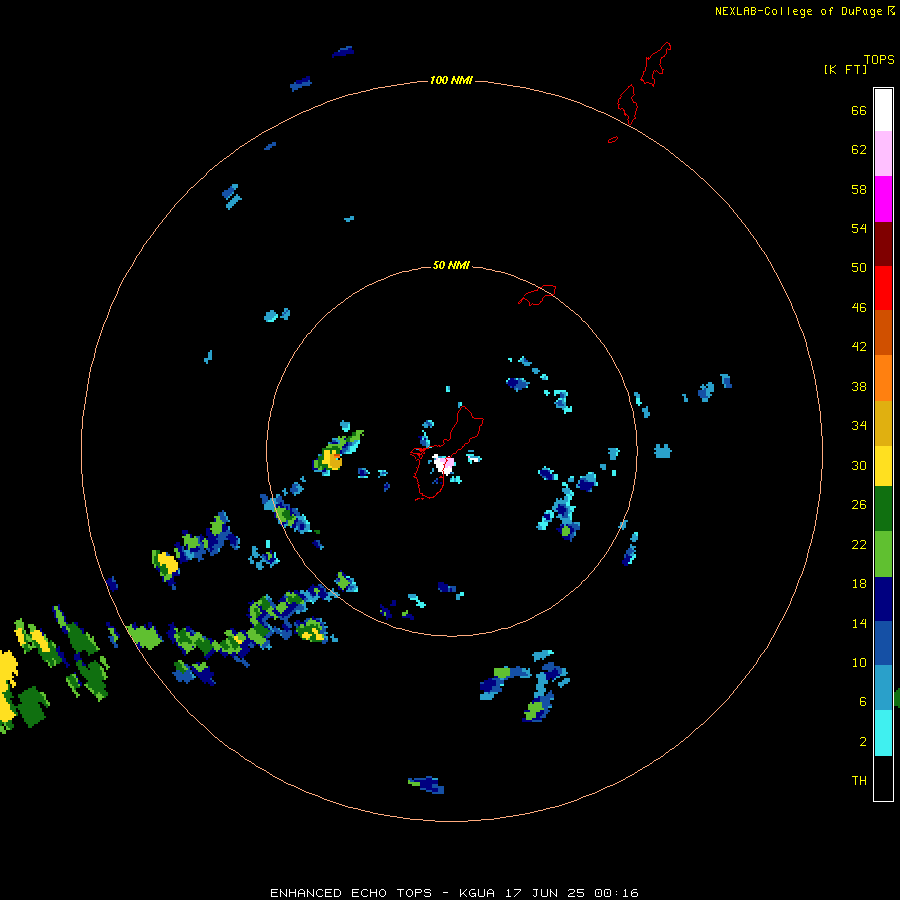Click the white-pink echo cell over Guam
This screenshot has width=900, height=900.
pyautogui.click(x=444, y=463)
